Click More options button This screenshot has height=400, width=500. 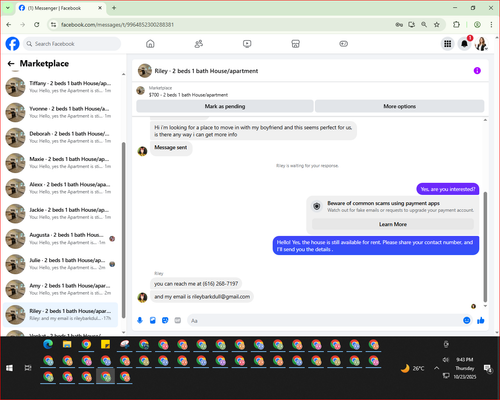pos(399,106)
